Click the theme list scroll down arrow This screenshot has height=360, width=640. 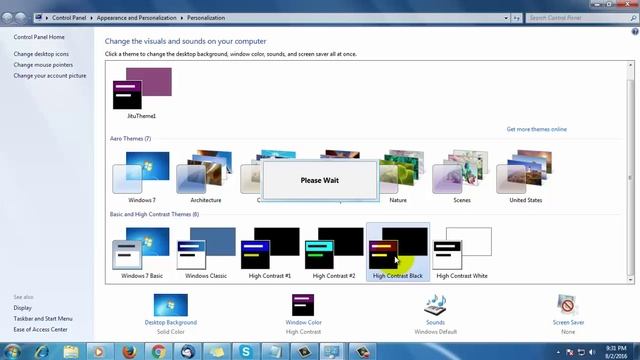[630, 280]
